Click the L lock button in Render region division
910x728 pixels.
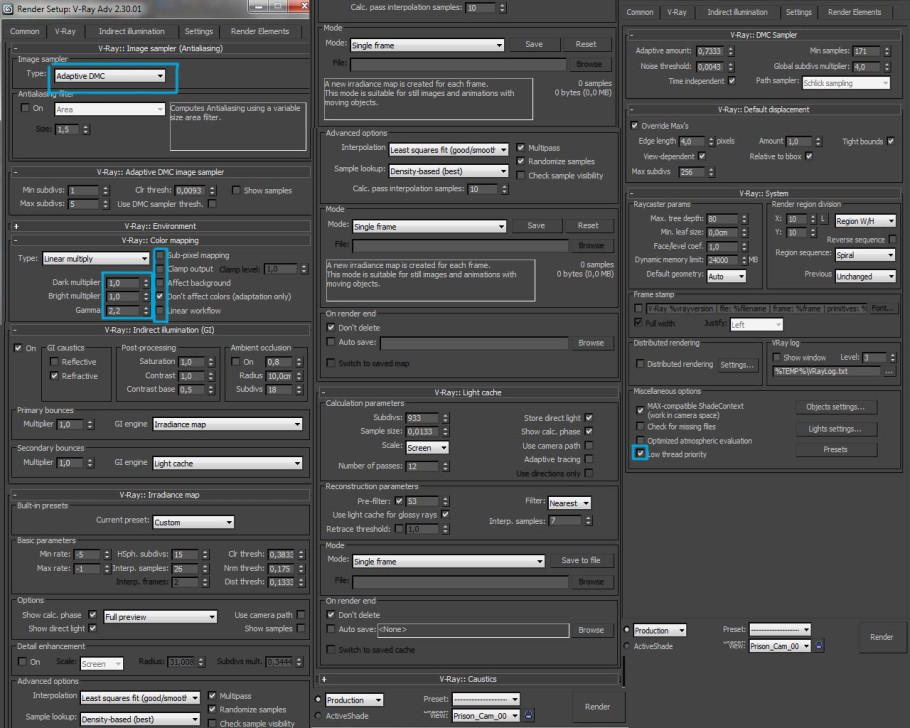pos(822,219)
